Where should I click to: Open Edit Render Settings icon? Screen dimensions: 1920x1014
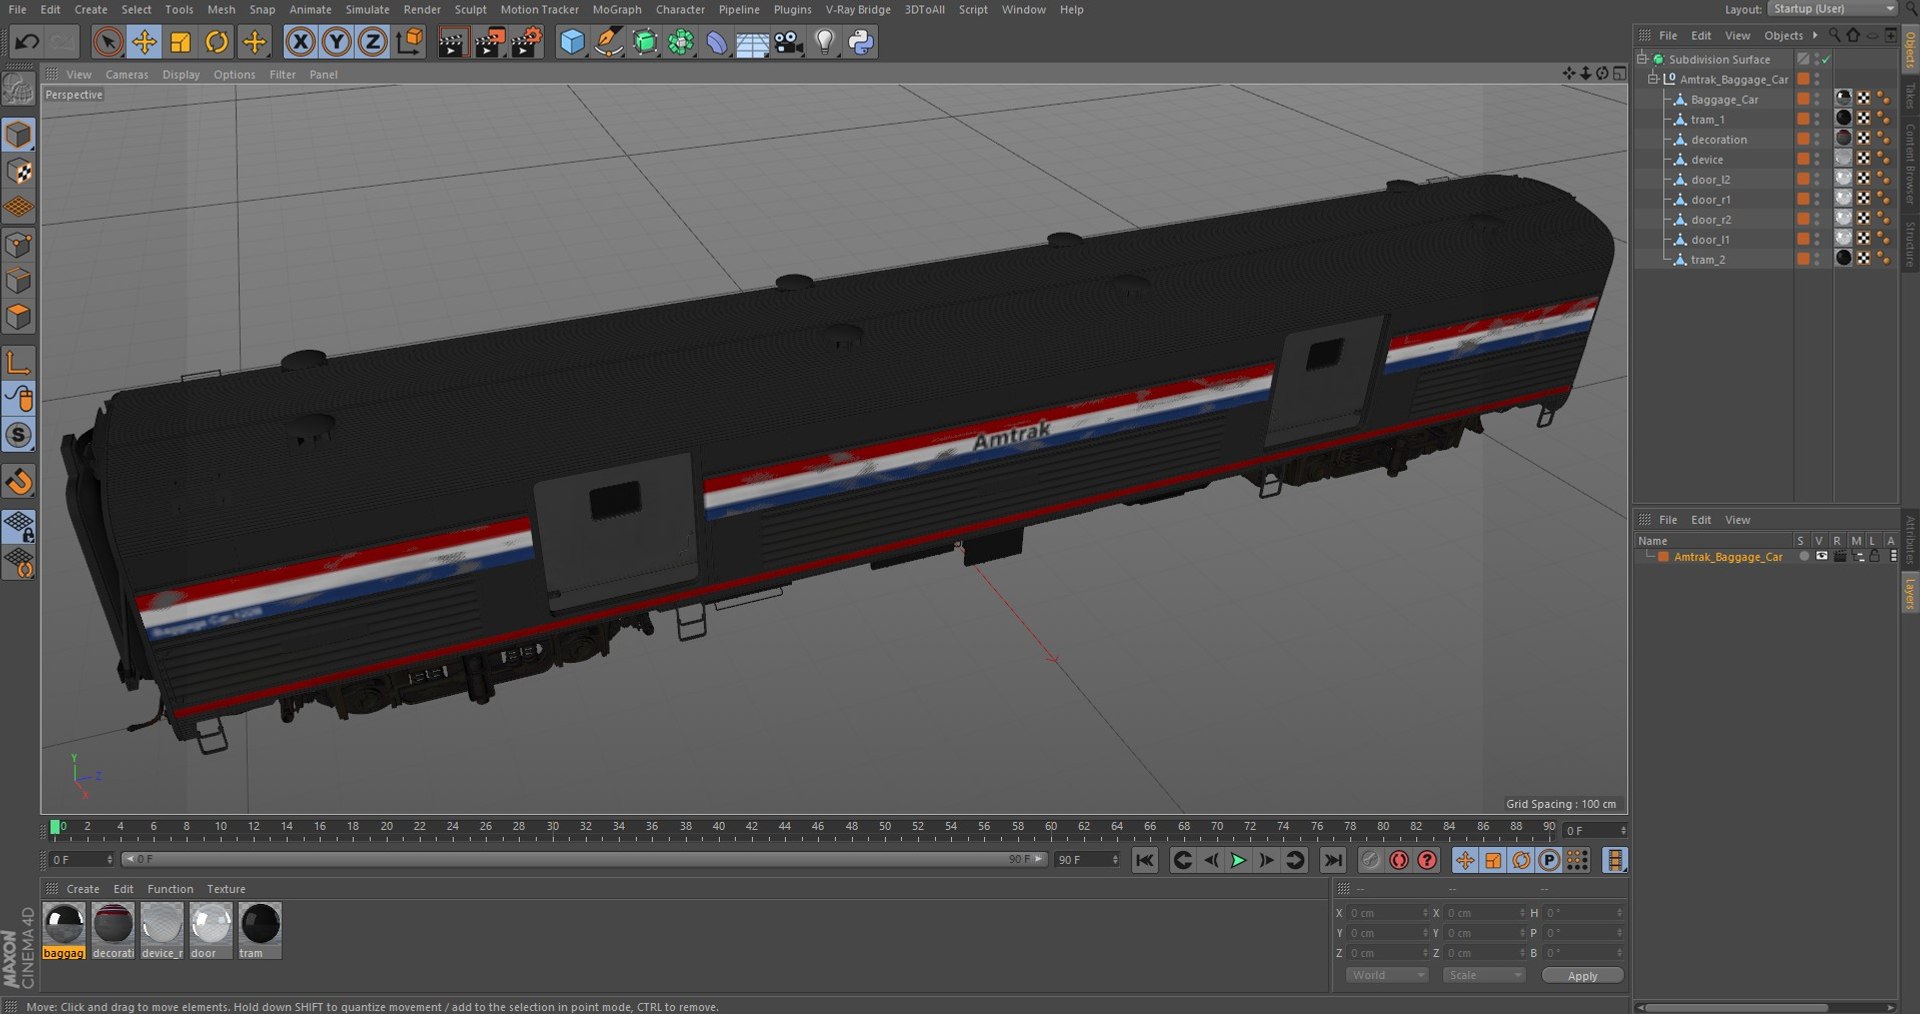coord(526,42)
